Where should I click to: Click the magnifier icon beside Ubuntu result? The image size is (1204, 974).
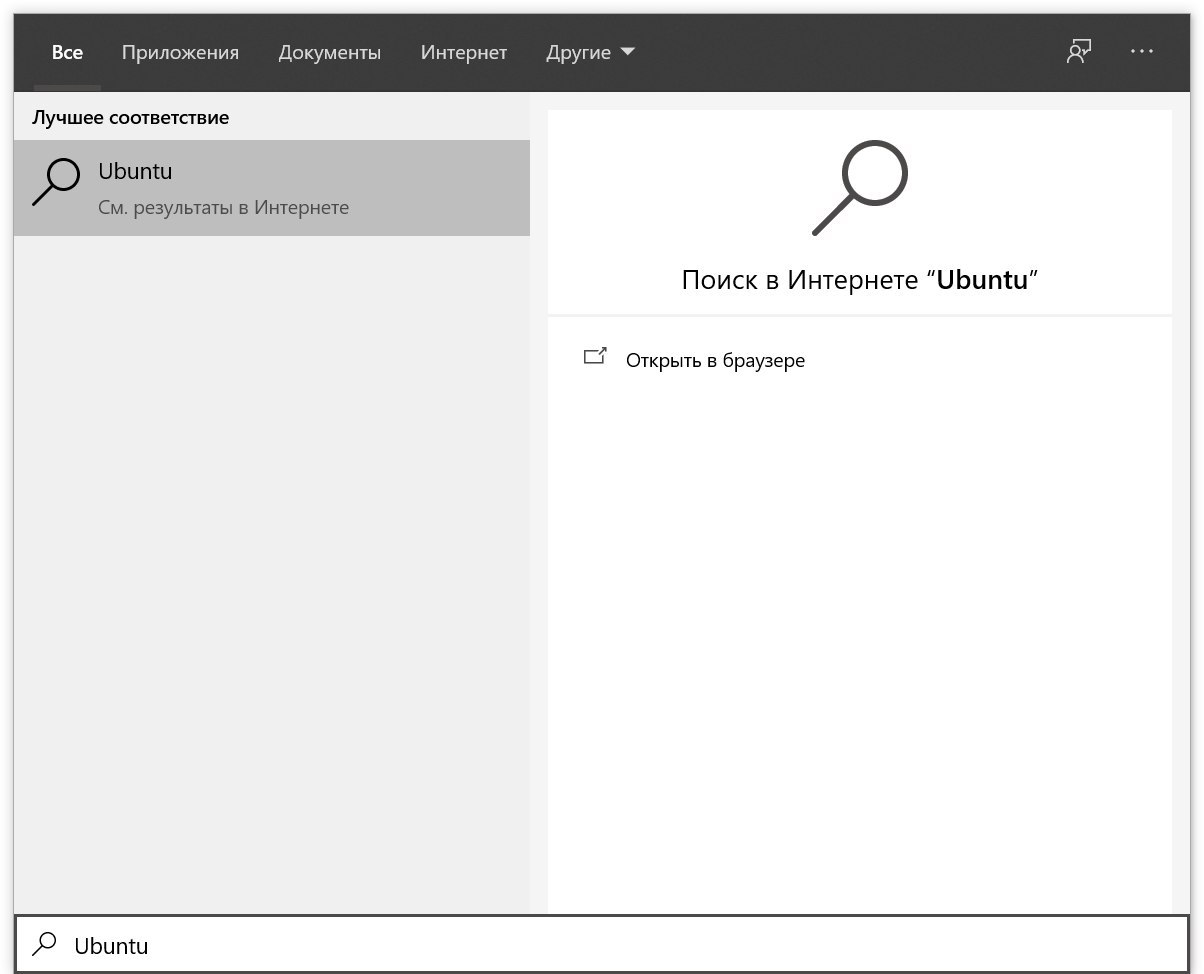click(56, 182)
